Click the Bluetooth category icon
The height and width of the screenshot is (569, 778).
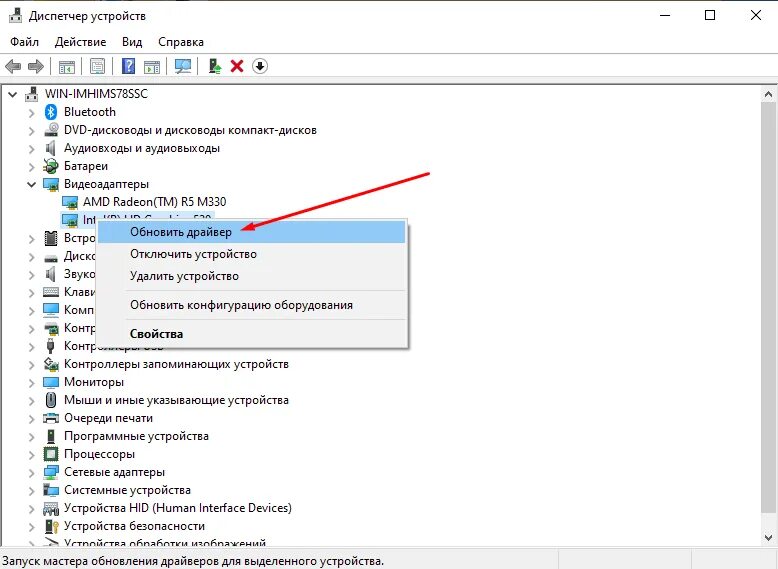coord(51,112)
